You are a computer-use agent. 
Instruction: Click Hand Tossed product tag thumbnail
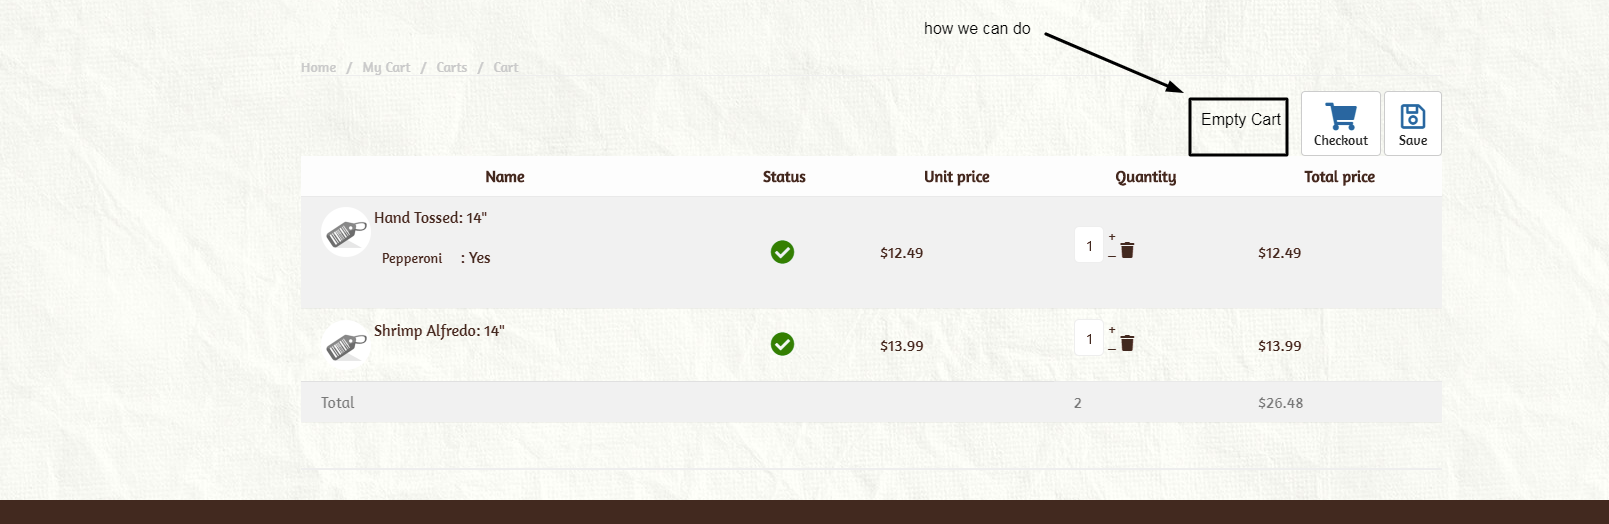[345, 232]
